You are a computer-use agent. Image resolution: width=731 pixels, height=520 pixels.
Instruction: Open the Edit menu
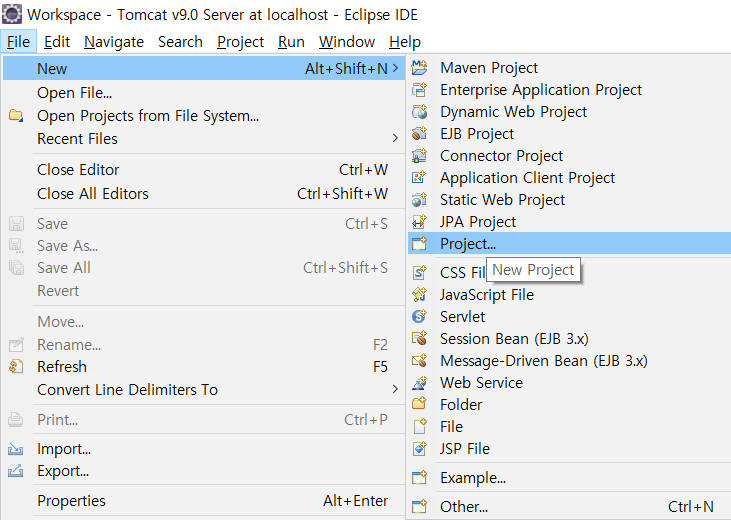(x=57, y=42)
